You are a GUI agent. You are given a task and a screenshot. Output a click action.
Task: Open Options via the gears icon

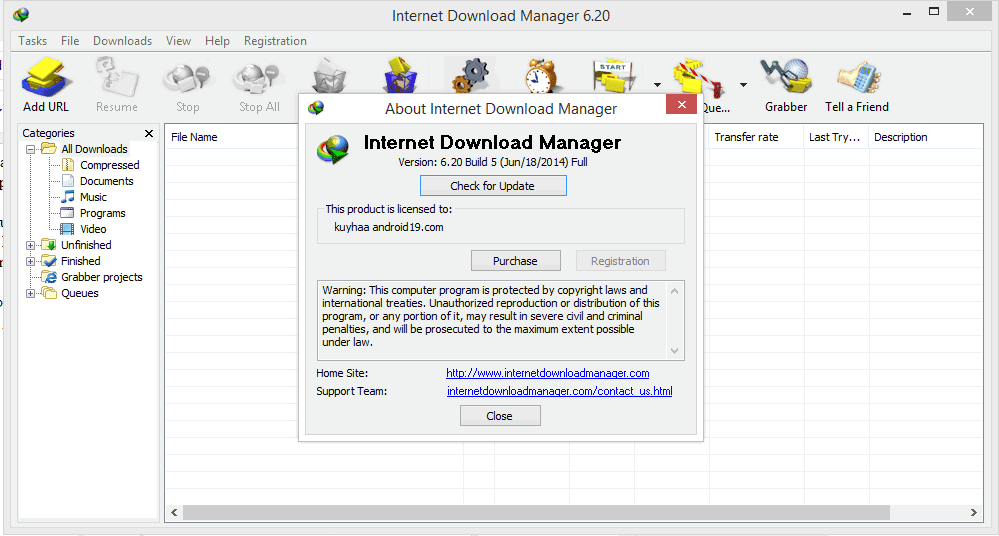tap(470, 75)
